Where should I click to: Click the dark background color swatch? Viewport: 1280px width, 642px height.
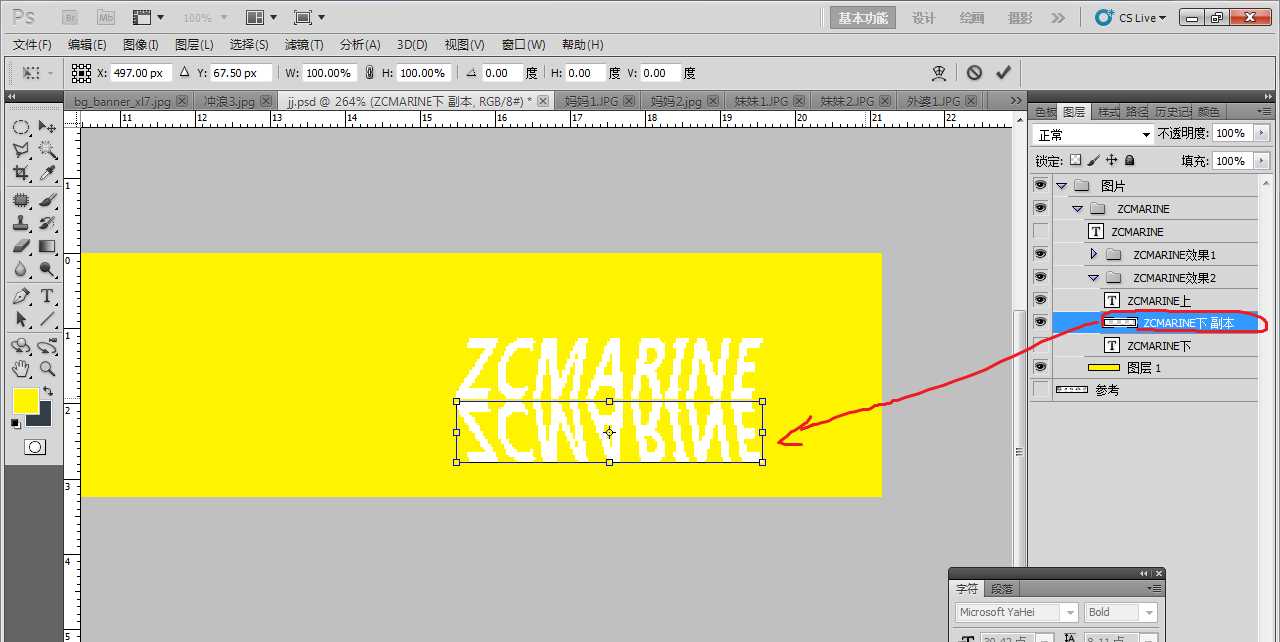(x=43, y=418)
